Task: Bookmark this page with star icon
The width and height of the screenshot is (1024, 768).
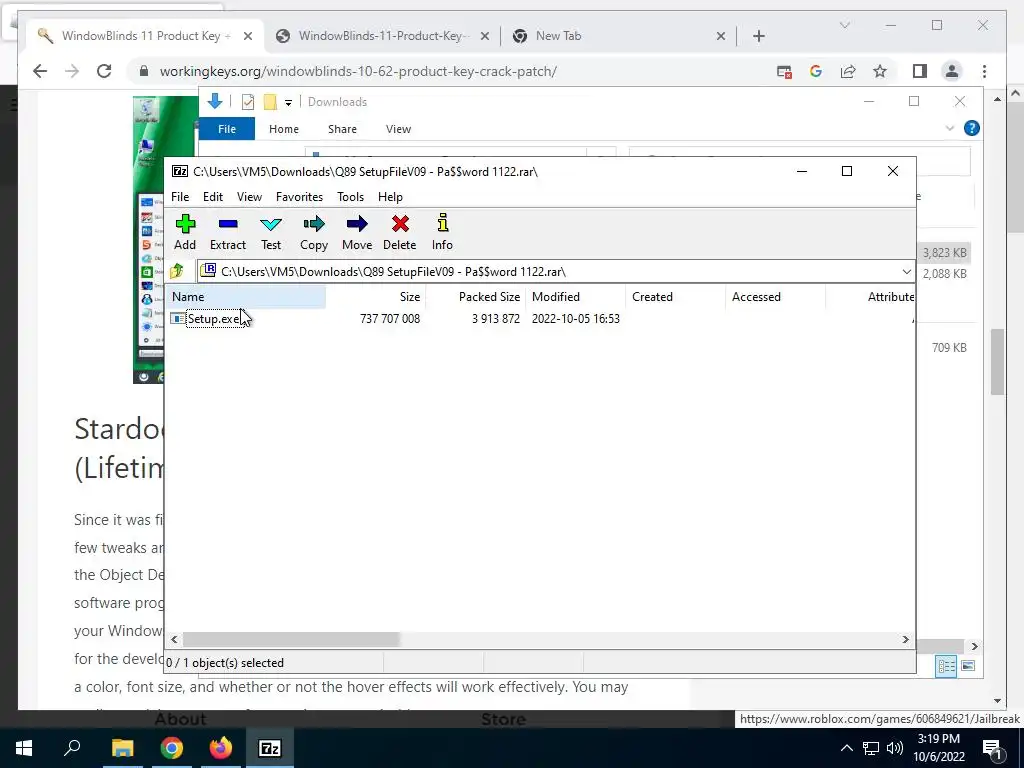Action: pyautogui.click(x=880, y=71)
